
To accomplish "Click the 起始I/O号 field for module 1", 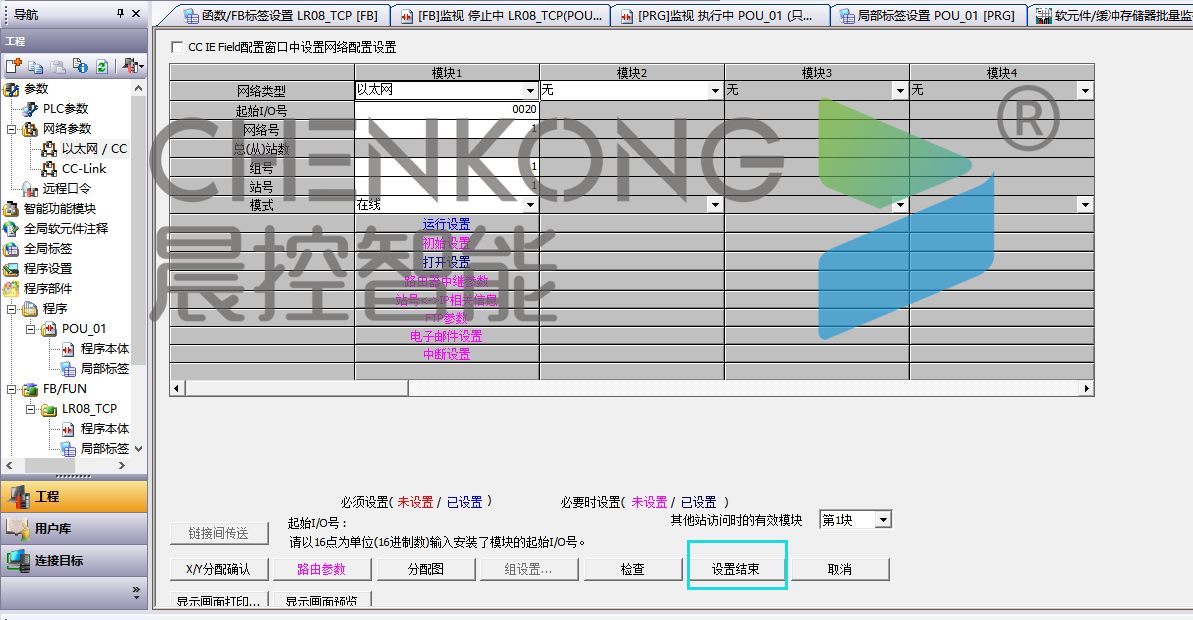I will [x=447, y=110].
